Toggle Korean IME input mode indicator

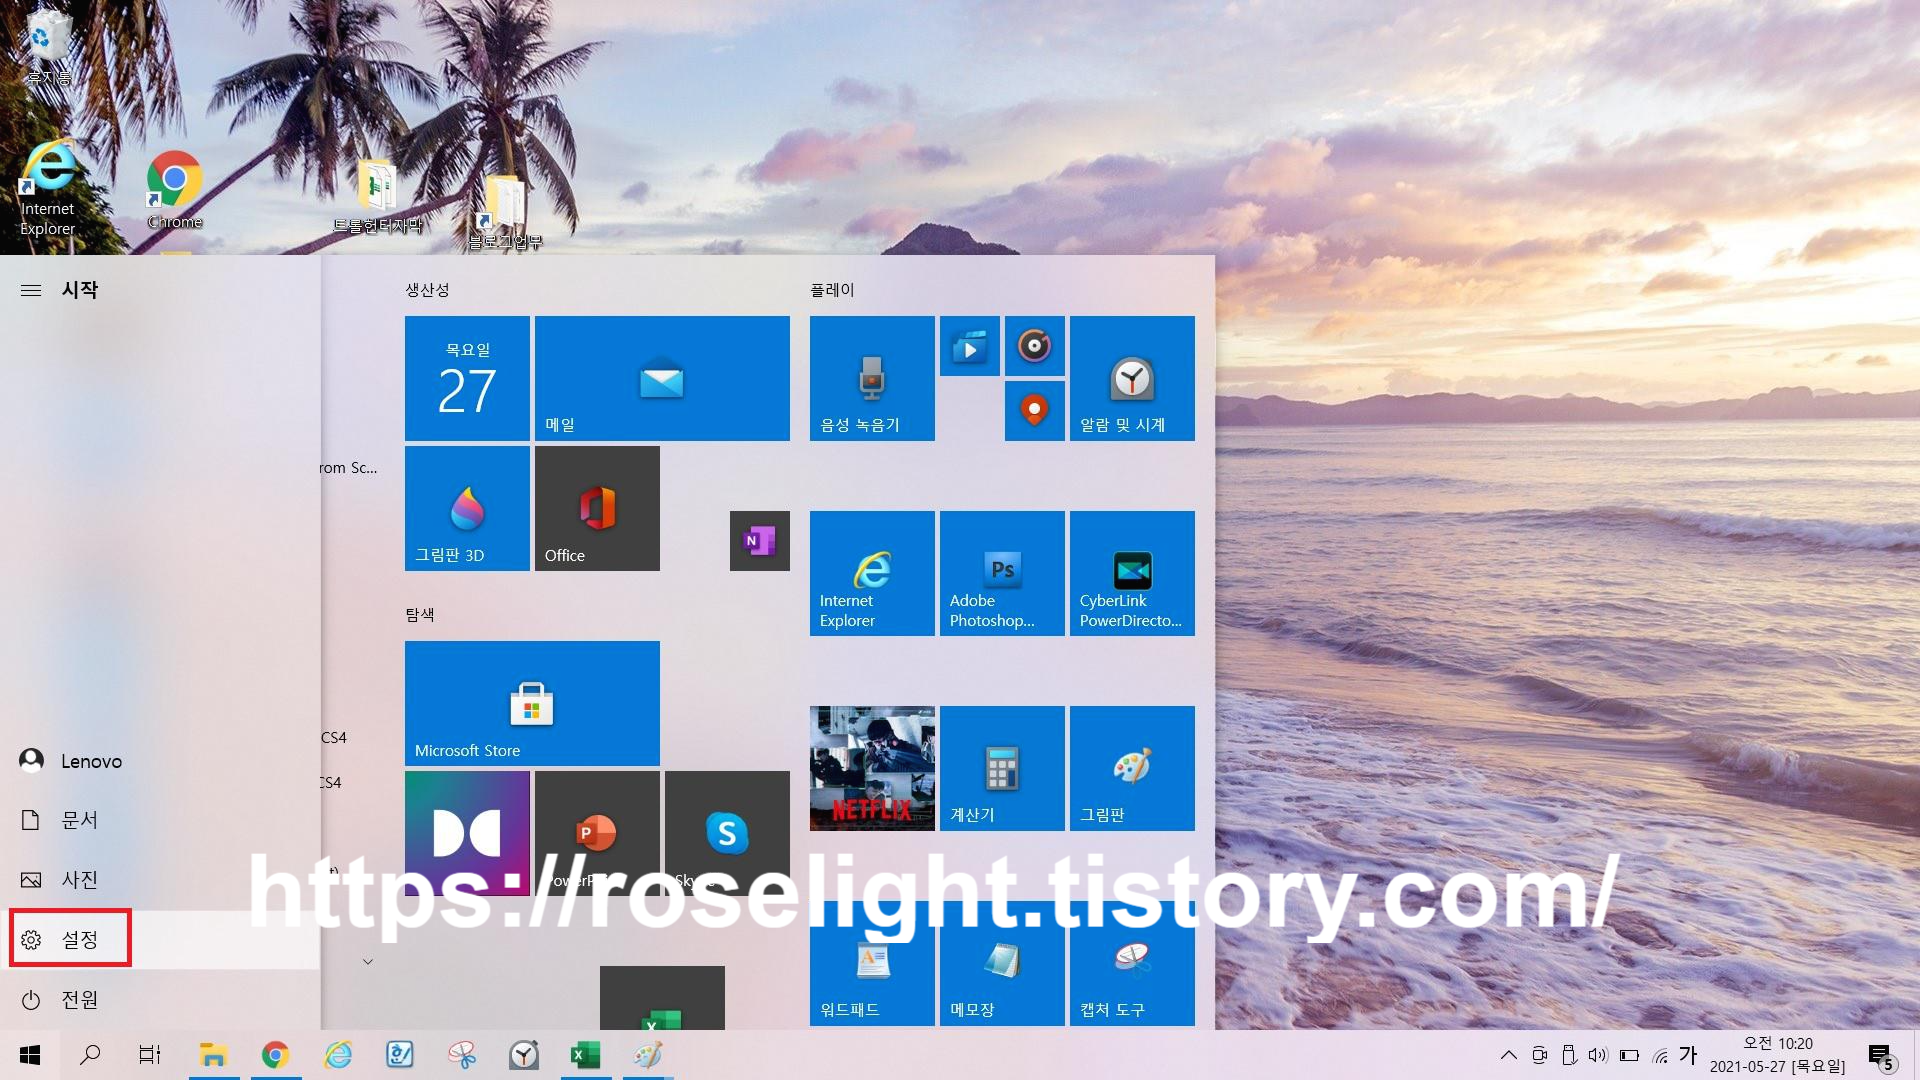[x=1688, y=1055]
